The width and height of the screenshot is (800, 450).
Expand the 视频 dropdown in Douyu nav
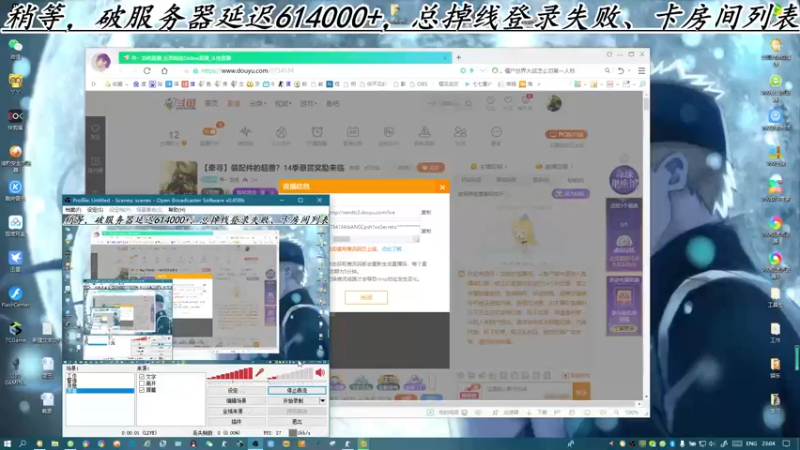tap(283, 104)
